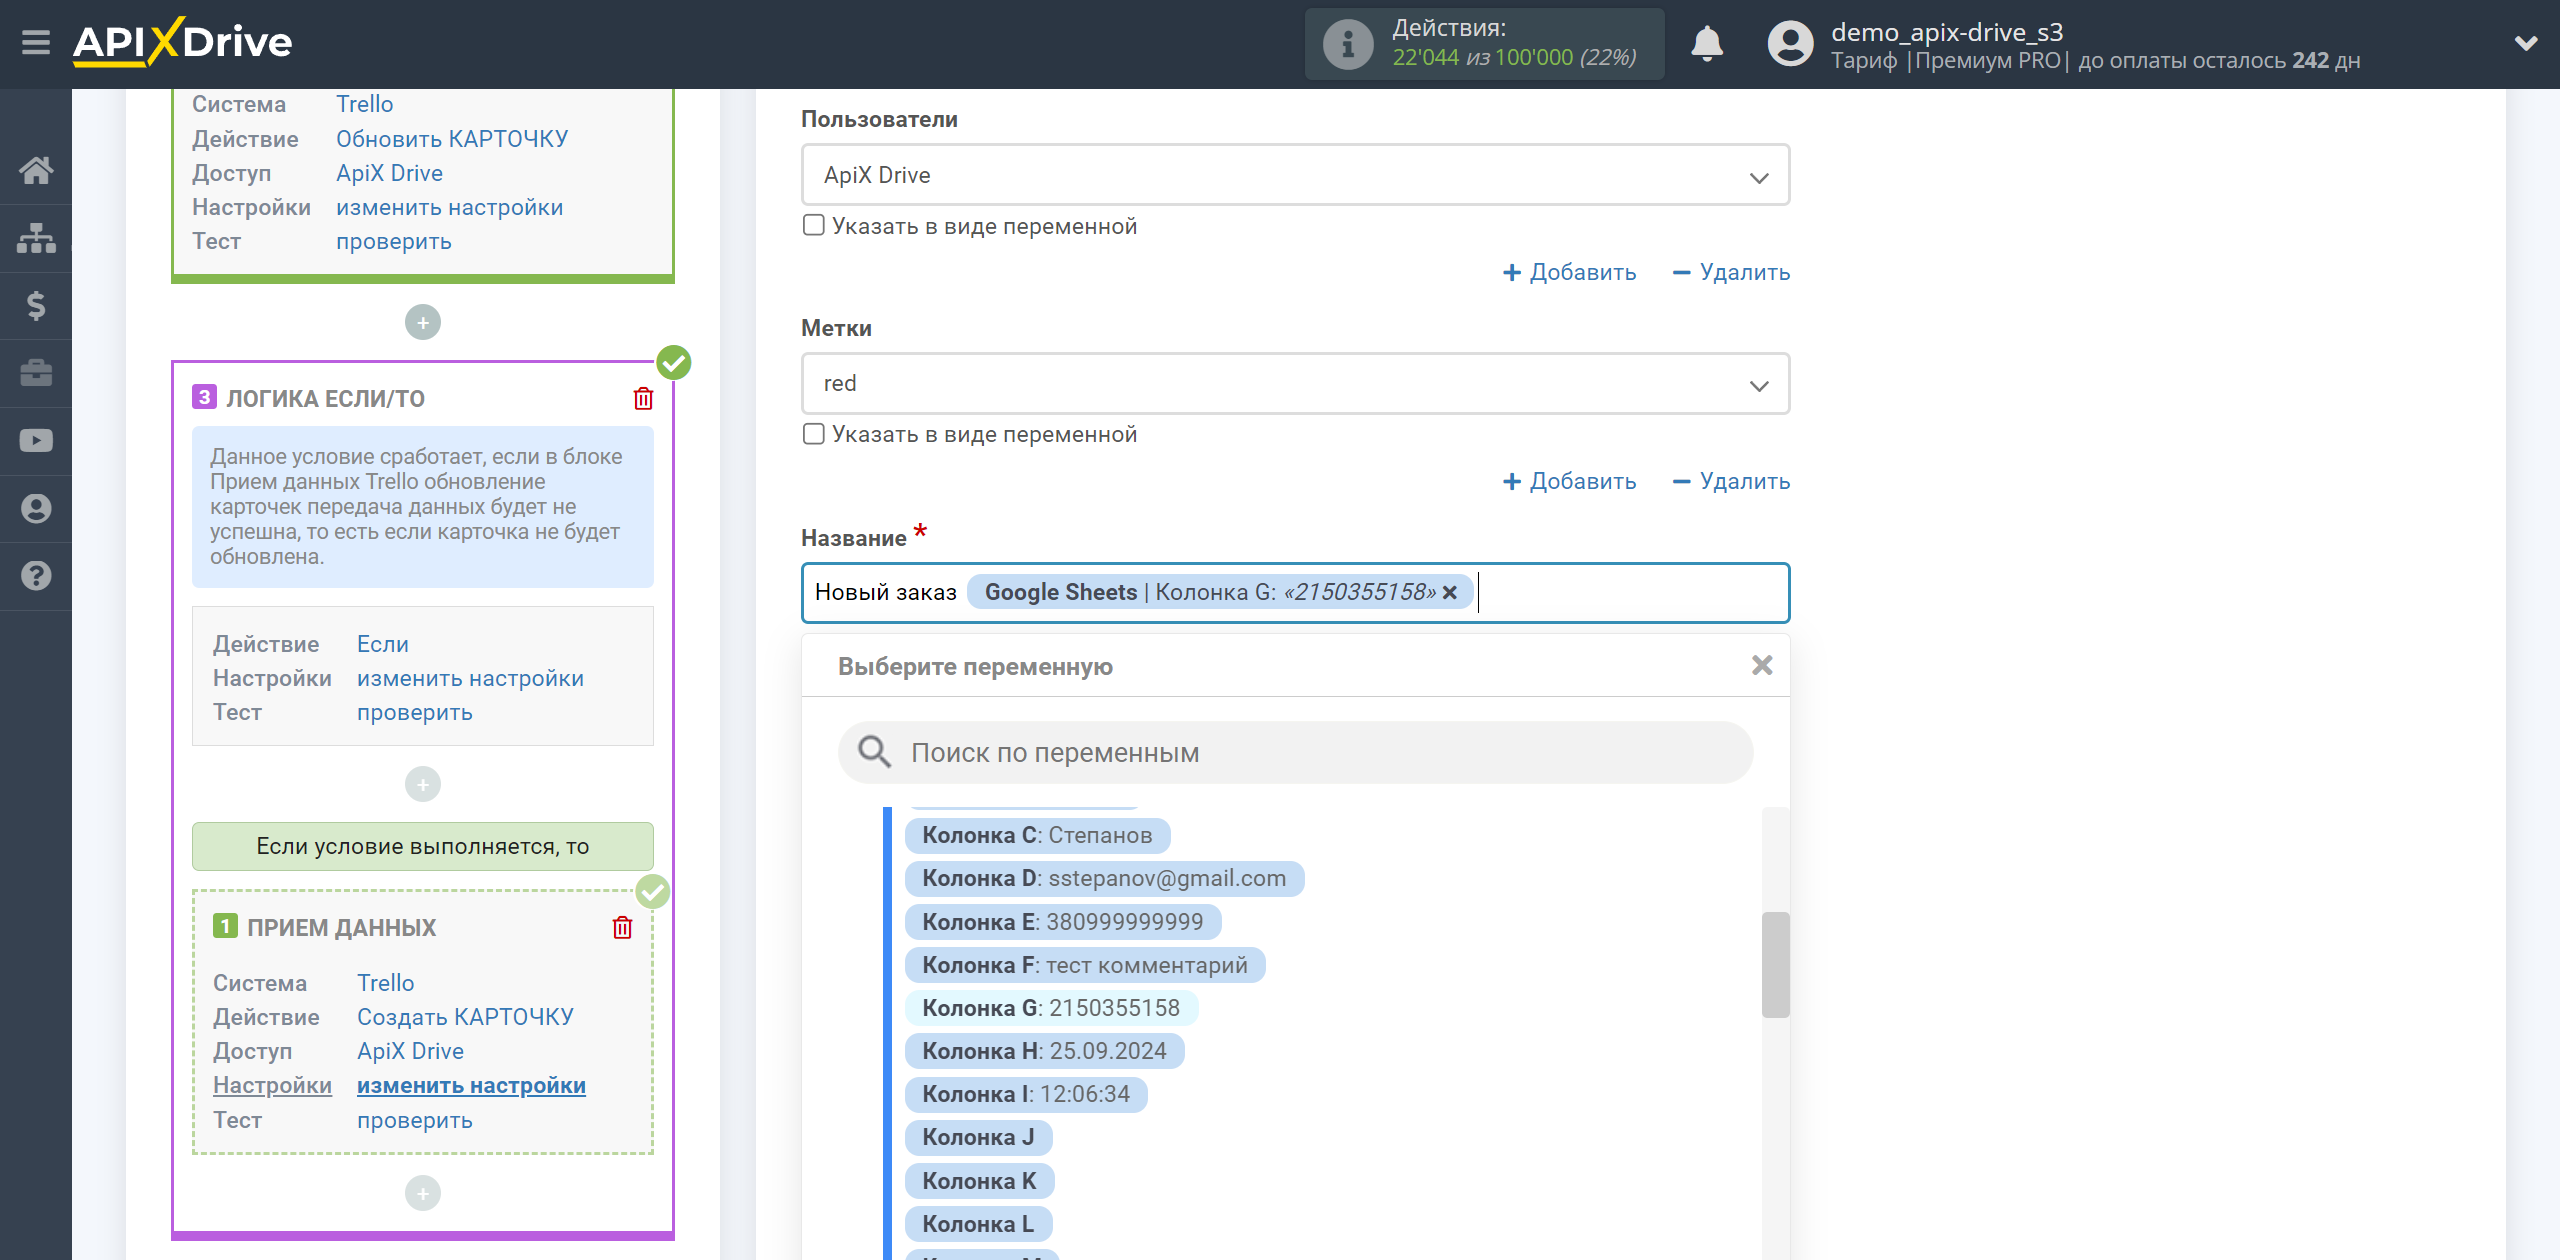Close the Выберите переменную panel
The width and height of the screenshot is (2560, 1260).
(x=1762, y=665)
